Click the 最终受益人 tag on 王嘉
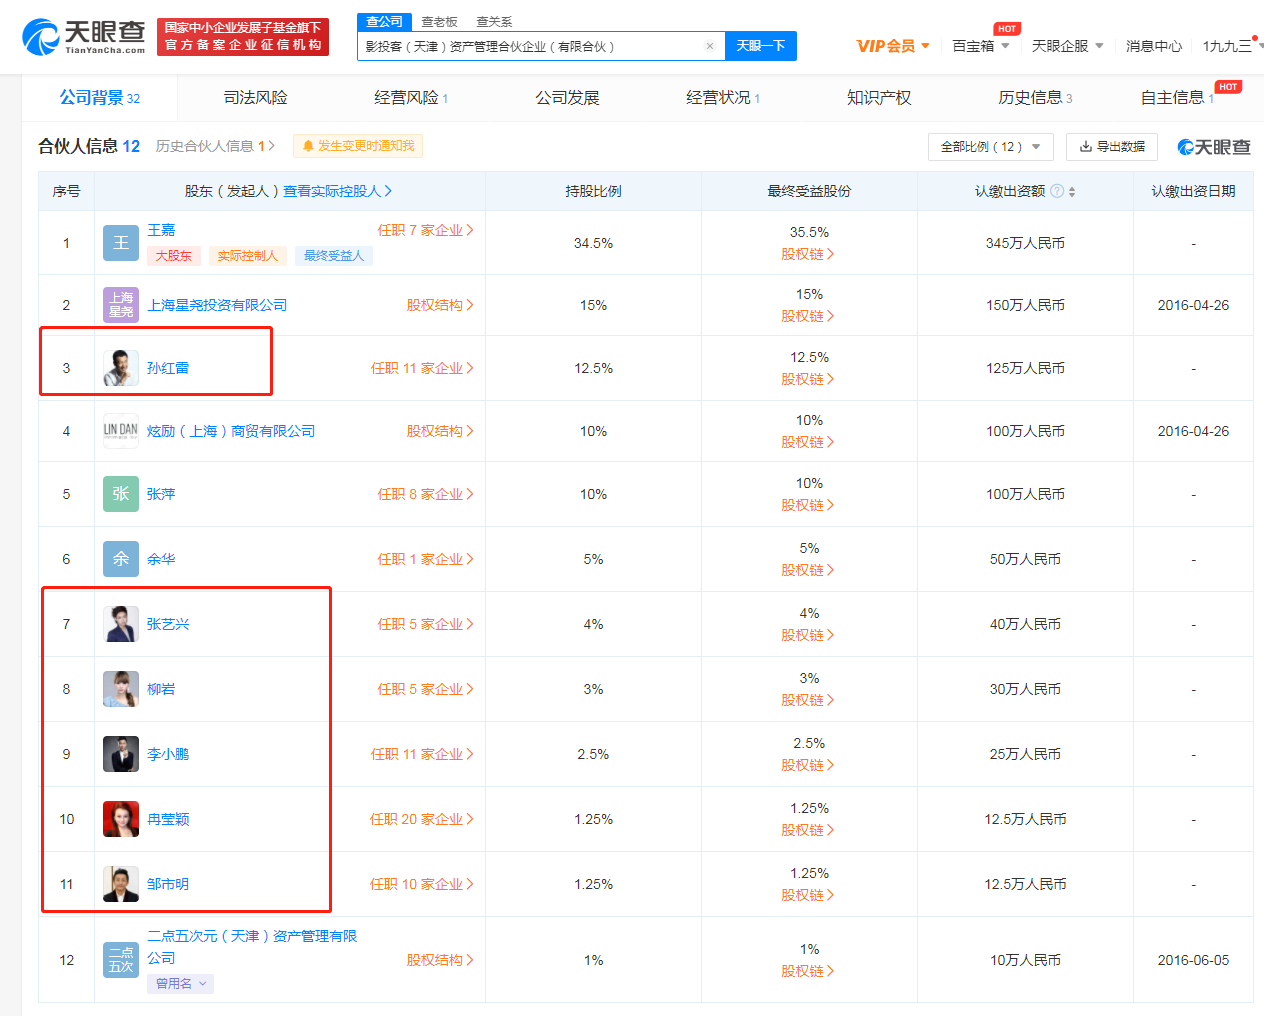This screenshot has height=1016, width=1264. pyautogui.click(x=334, y=256)
